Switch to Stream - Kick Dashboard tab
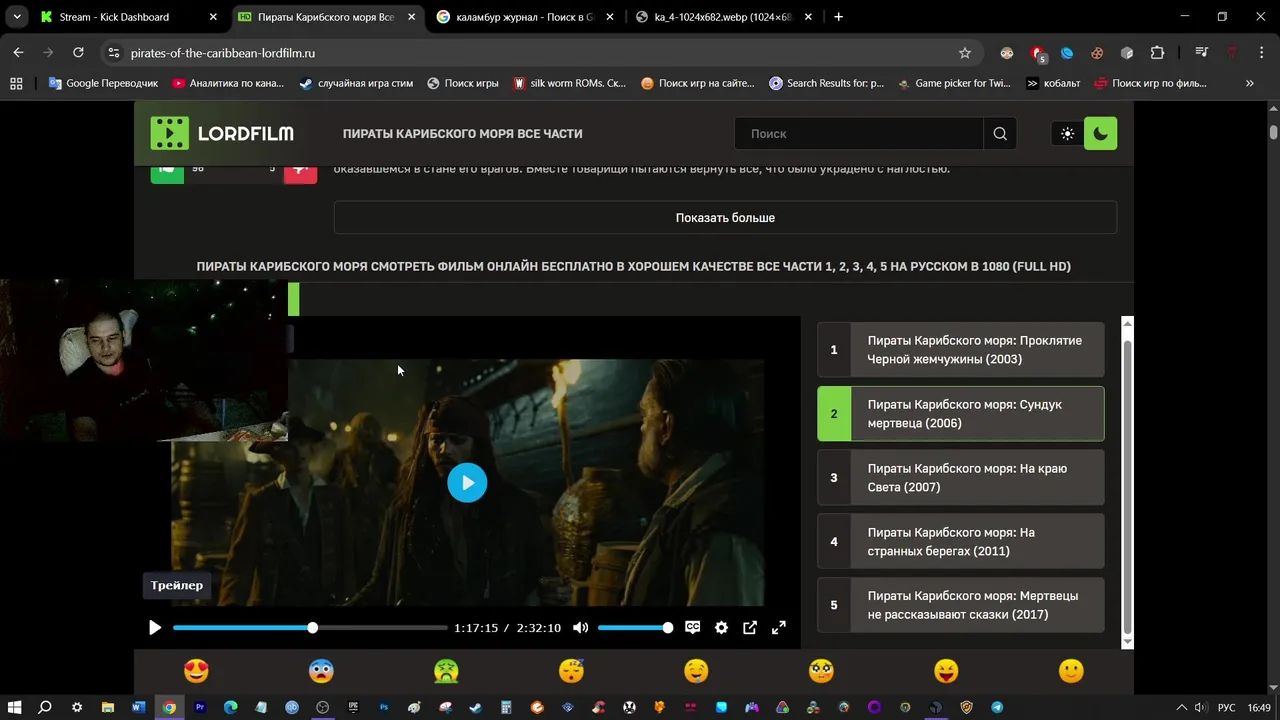The image size is (1280, 720). coord(128,17)
